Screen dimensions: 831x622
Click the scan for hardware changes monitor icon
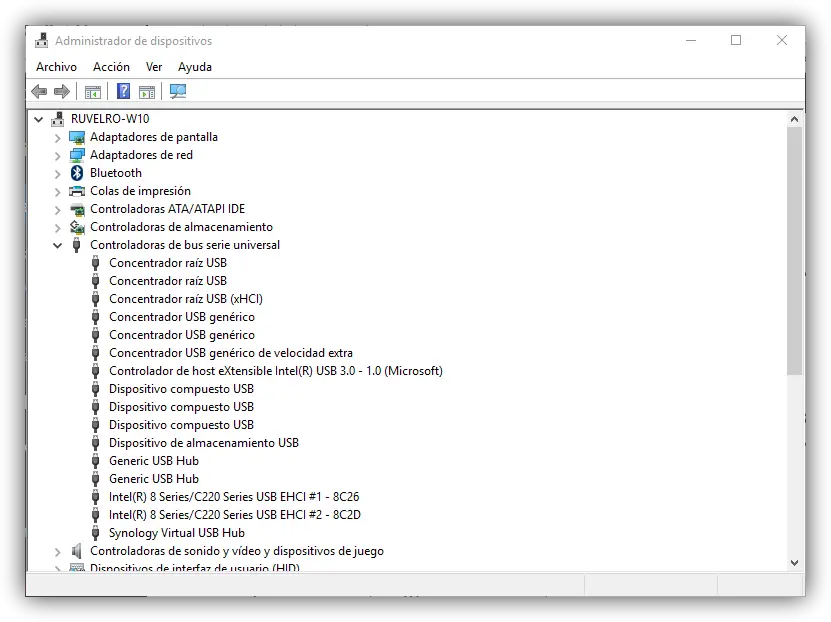(x=178, y=91)
